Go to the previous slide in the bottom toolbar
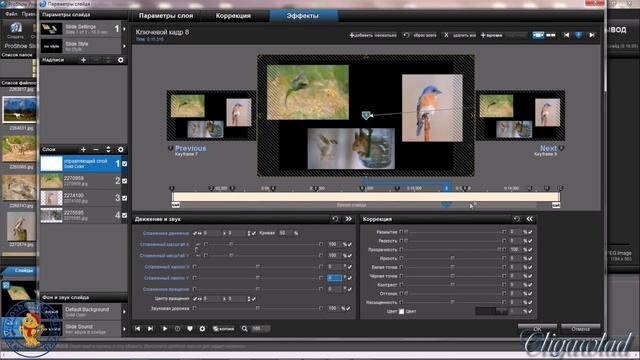This screenshot has height=360, width=640. pos(138,329)
